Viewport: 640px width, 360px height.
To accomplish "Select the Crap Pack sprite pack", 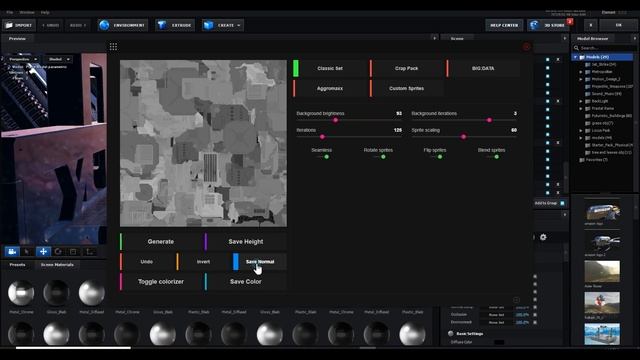I will point(407,69).
